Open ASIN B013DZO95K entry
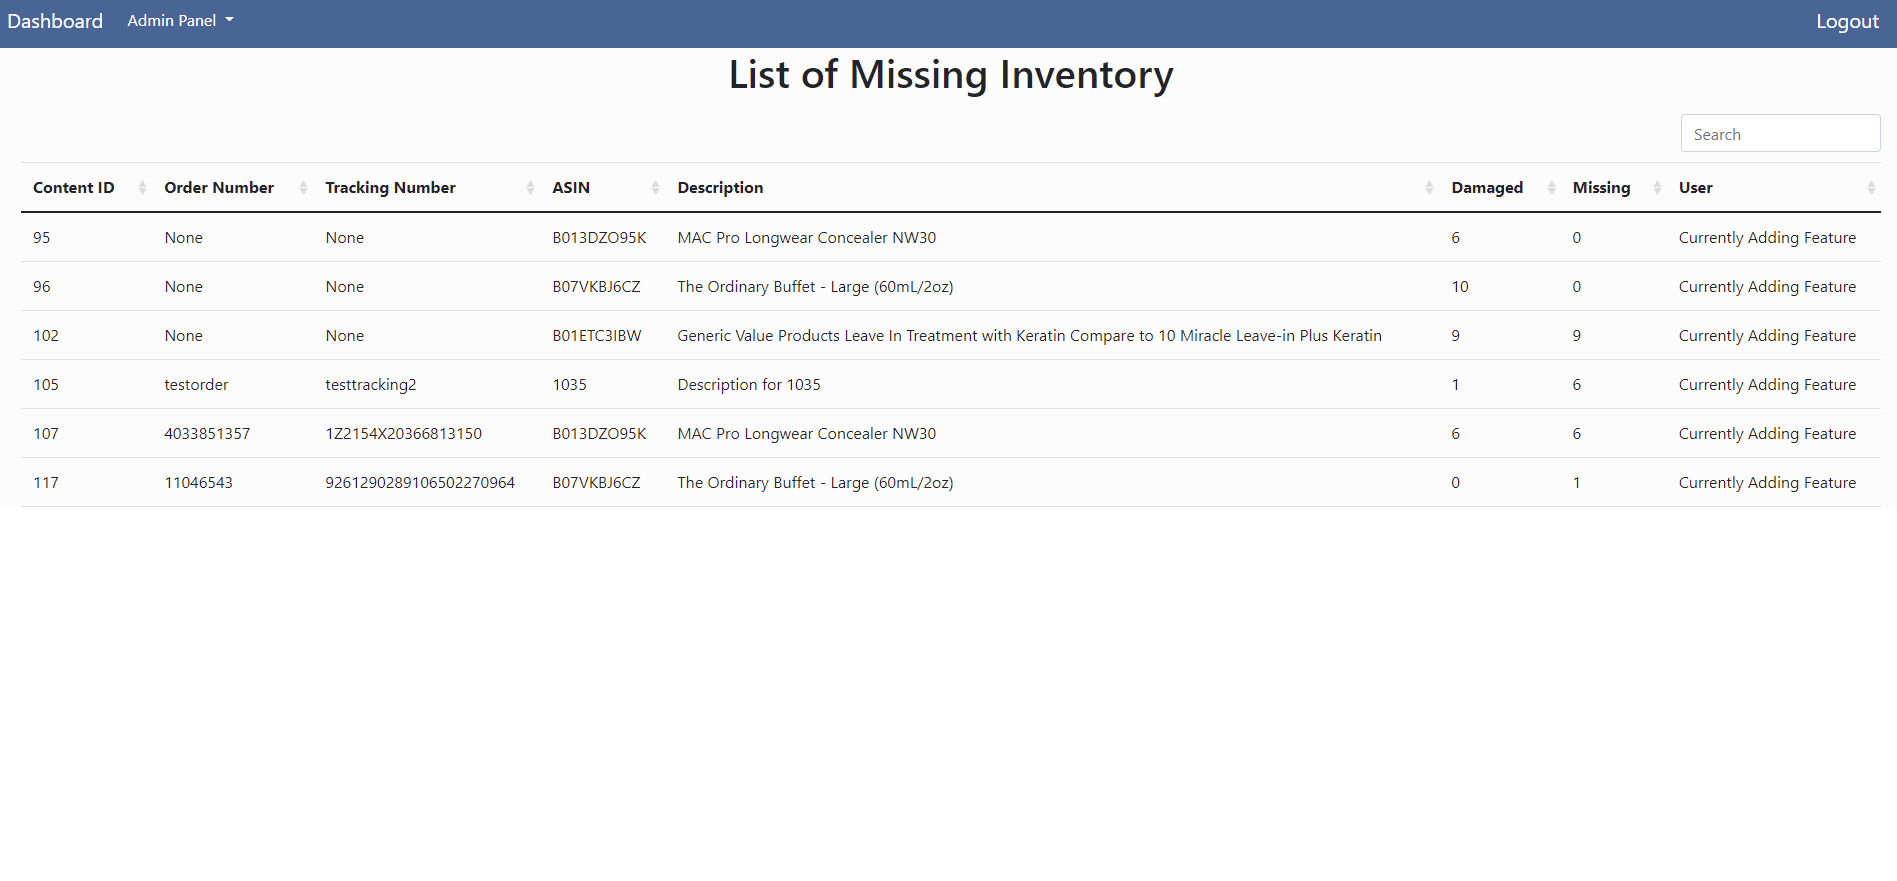Screen dimensions: 1897x881 [599, 237]
